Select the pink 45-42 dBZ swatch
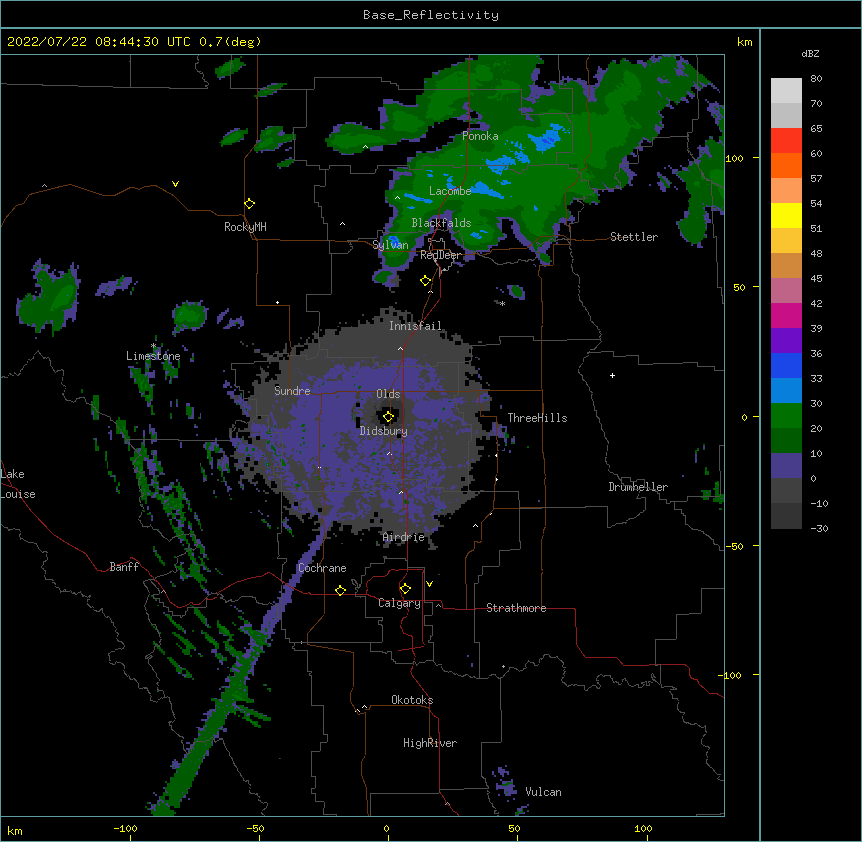 (786, 291)
